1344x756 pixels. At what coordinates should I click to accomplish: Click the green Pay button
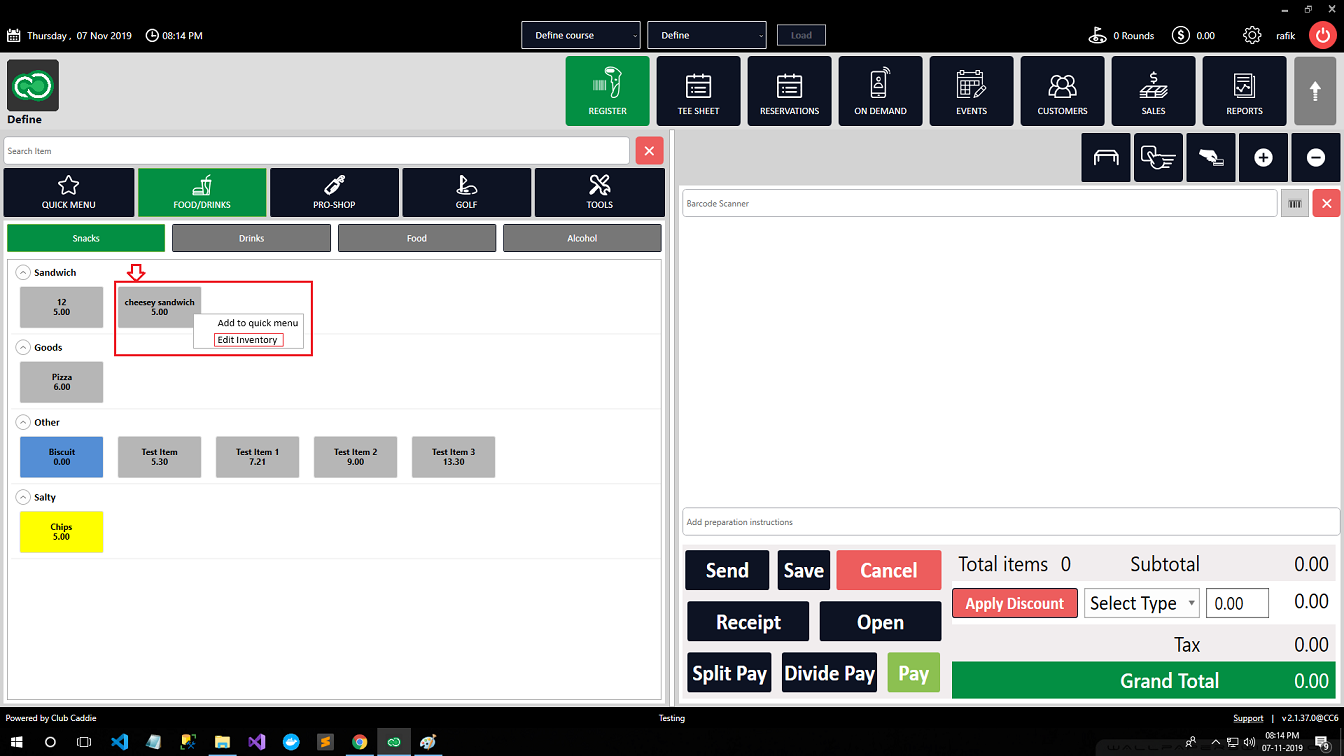914,673
